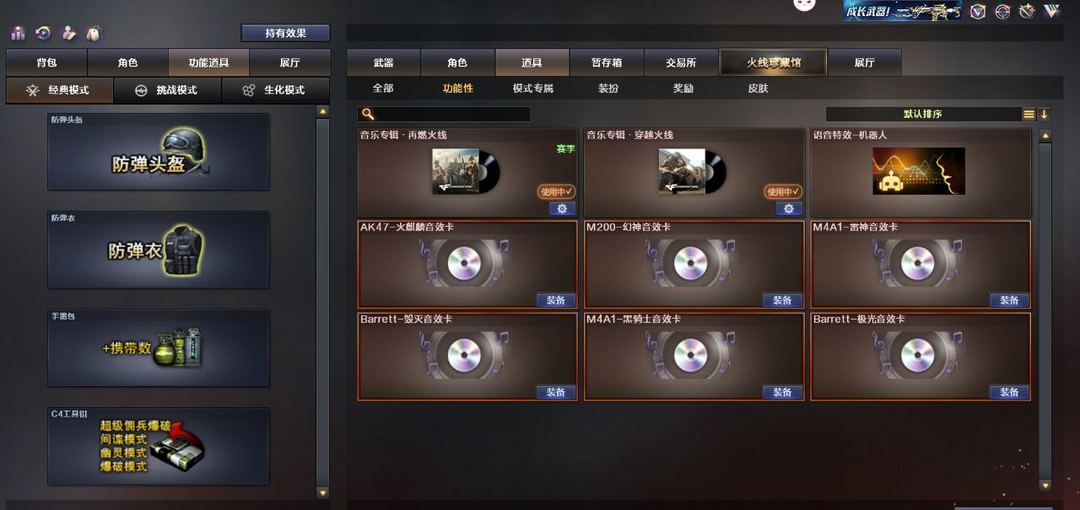1080x510 pixels.
Task: Toggle 使用中 status on 穿越火线 album
Action: pos(782,192)
